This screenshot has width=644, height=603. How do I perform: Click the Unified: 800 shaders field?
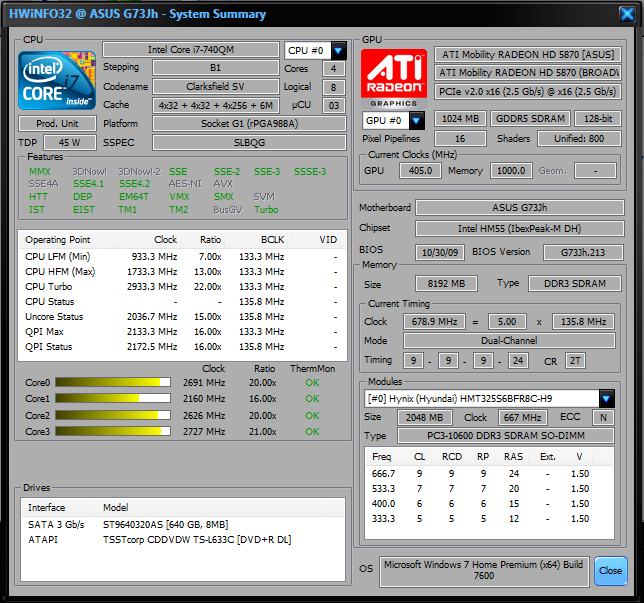tap(579, 138)
